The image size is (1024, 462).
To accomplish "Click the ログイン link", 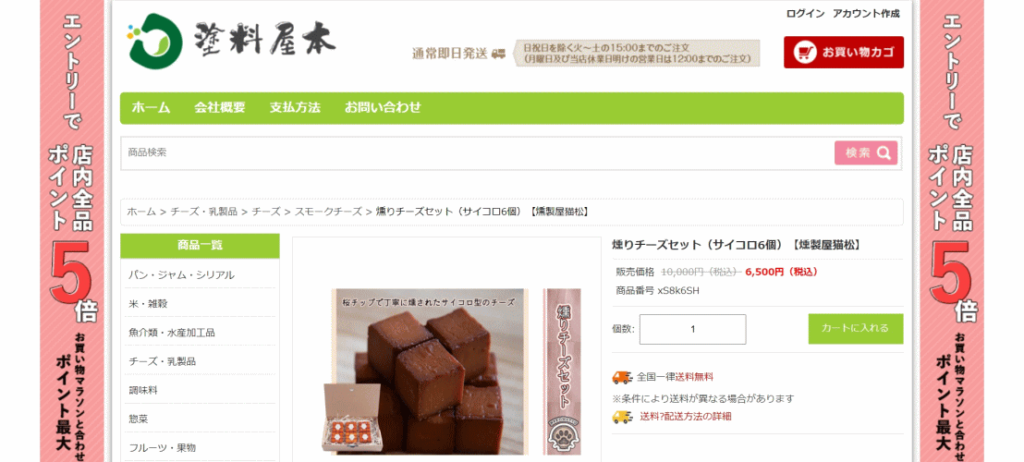I will [805, 14].
